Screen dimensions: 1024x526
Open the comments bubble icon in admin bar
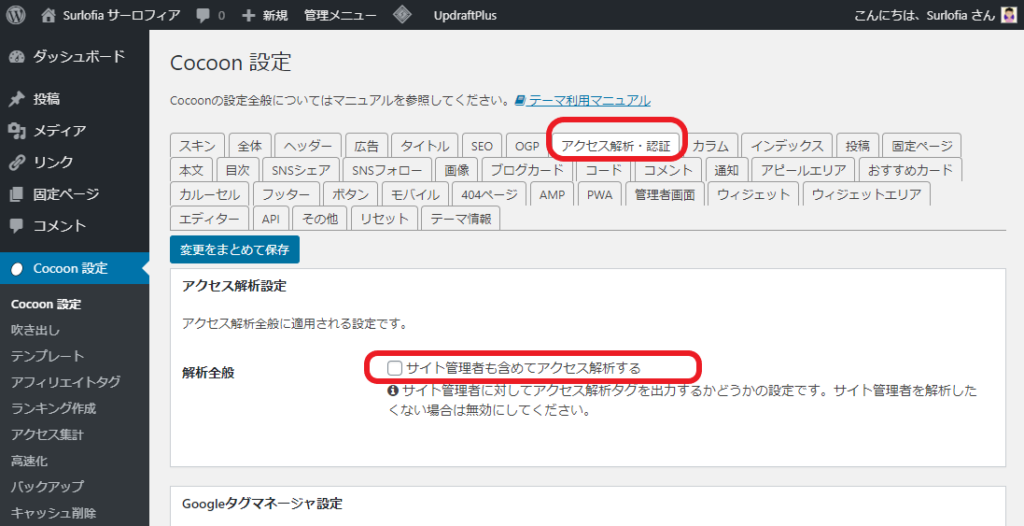(x=203, y=16)
